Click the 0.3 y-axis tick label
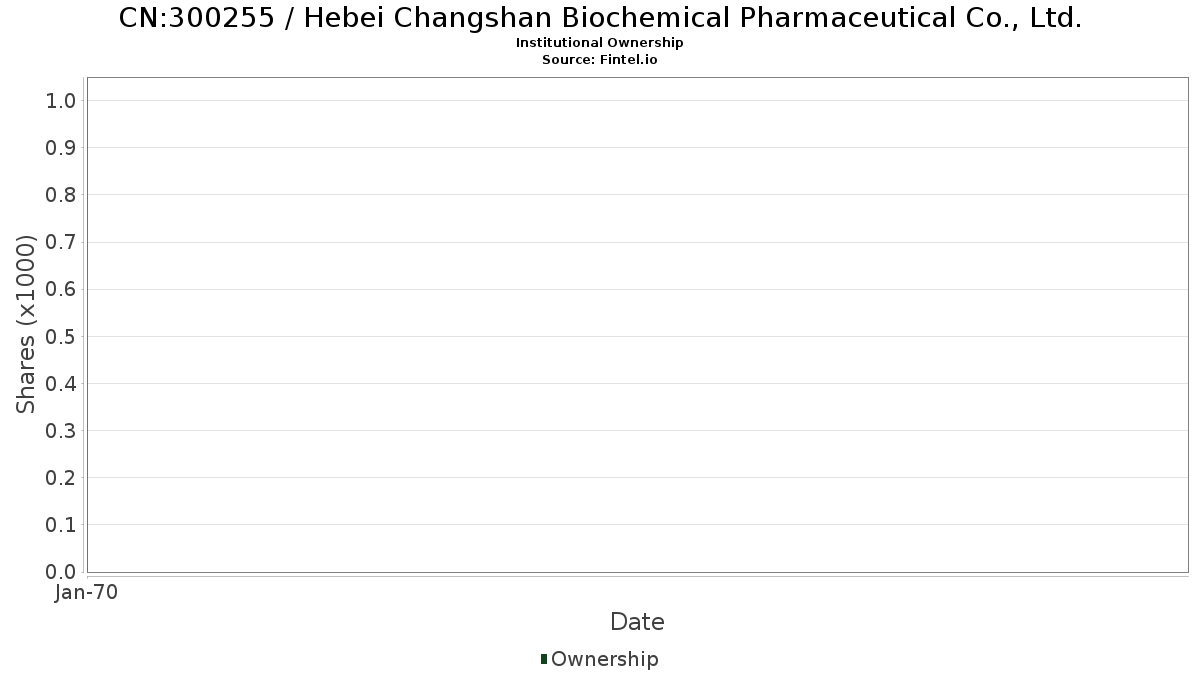 61,431
